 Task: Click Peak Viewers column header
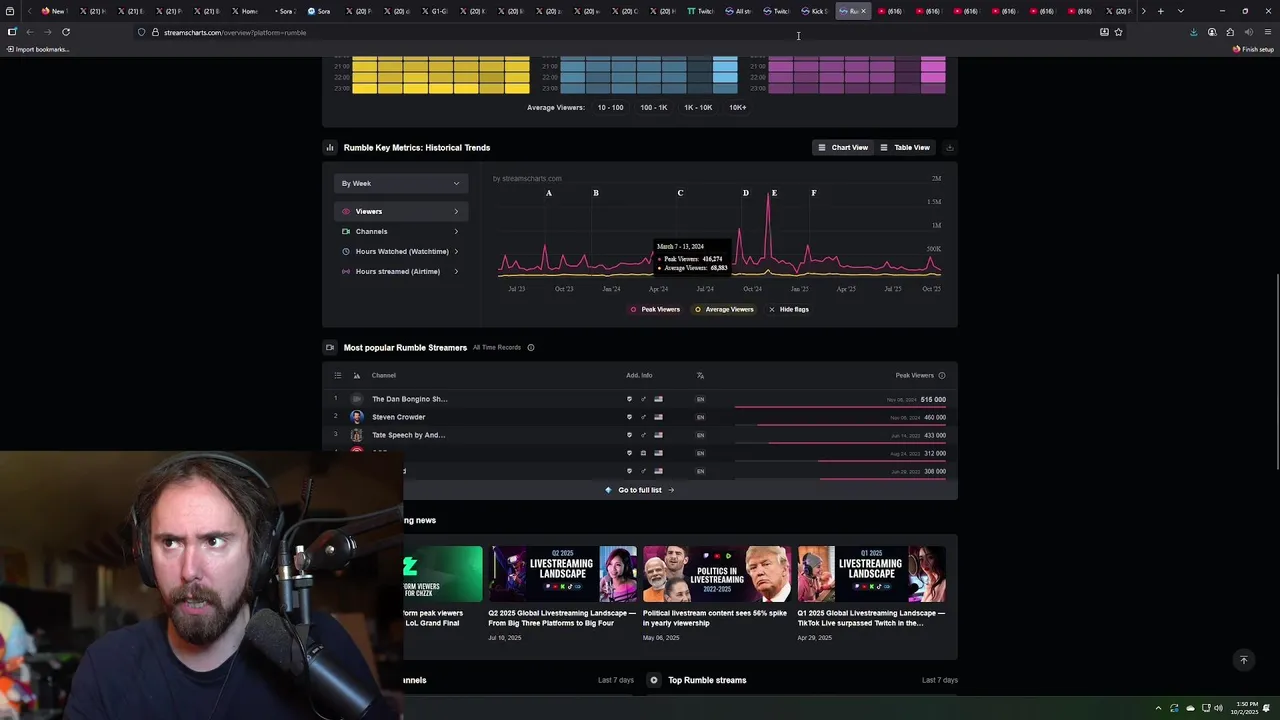point(914,376)
